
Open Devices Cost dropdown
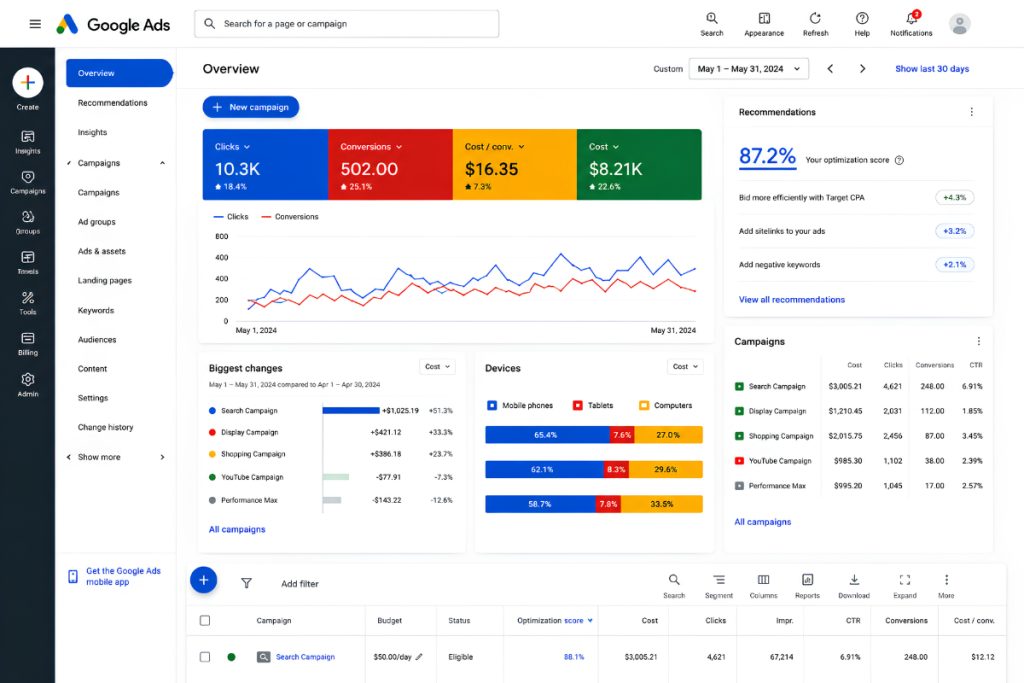tap(685, 367)
